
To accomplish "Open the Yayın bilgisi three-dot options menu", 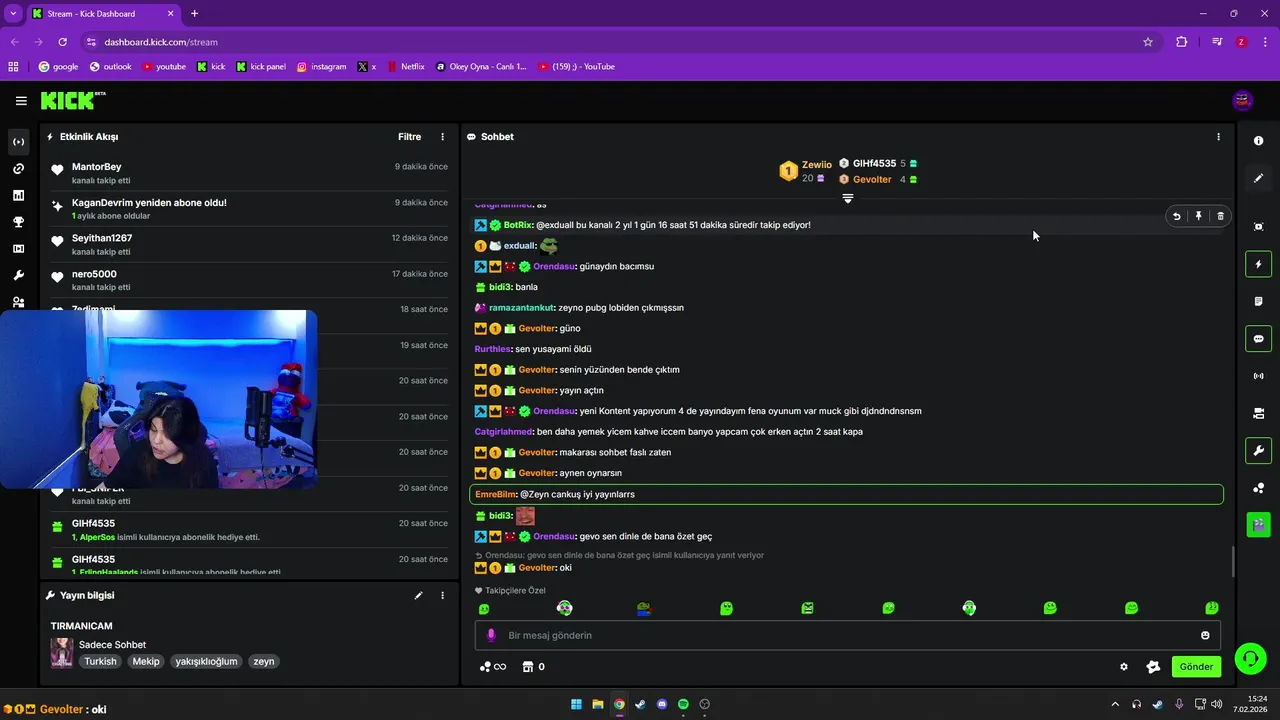I will coord(443,596).
